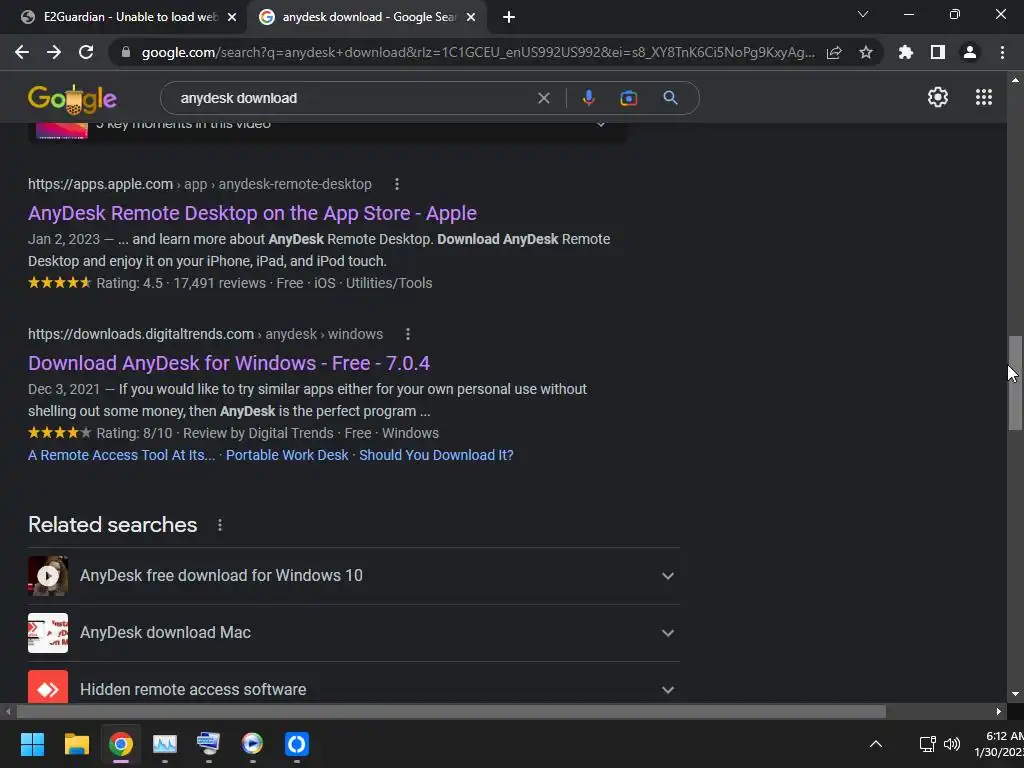This screenshot has height=768, width=1024.
Task: Clear the search box with X
Action: pyautogui.click(x=543, y=98)
